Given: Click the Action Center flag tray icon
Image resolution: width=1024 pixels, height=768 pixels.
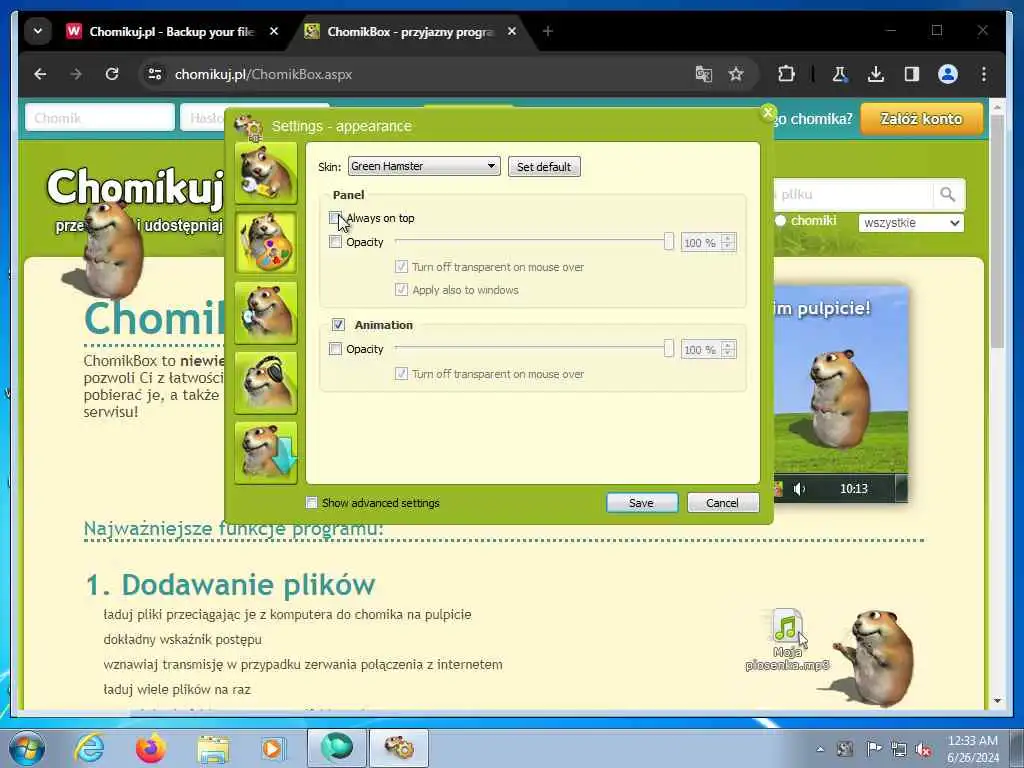Looking at the screenshot, I should pos(873,749).
